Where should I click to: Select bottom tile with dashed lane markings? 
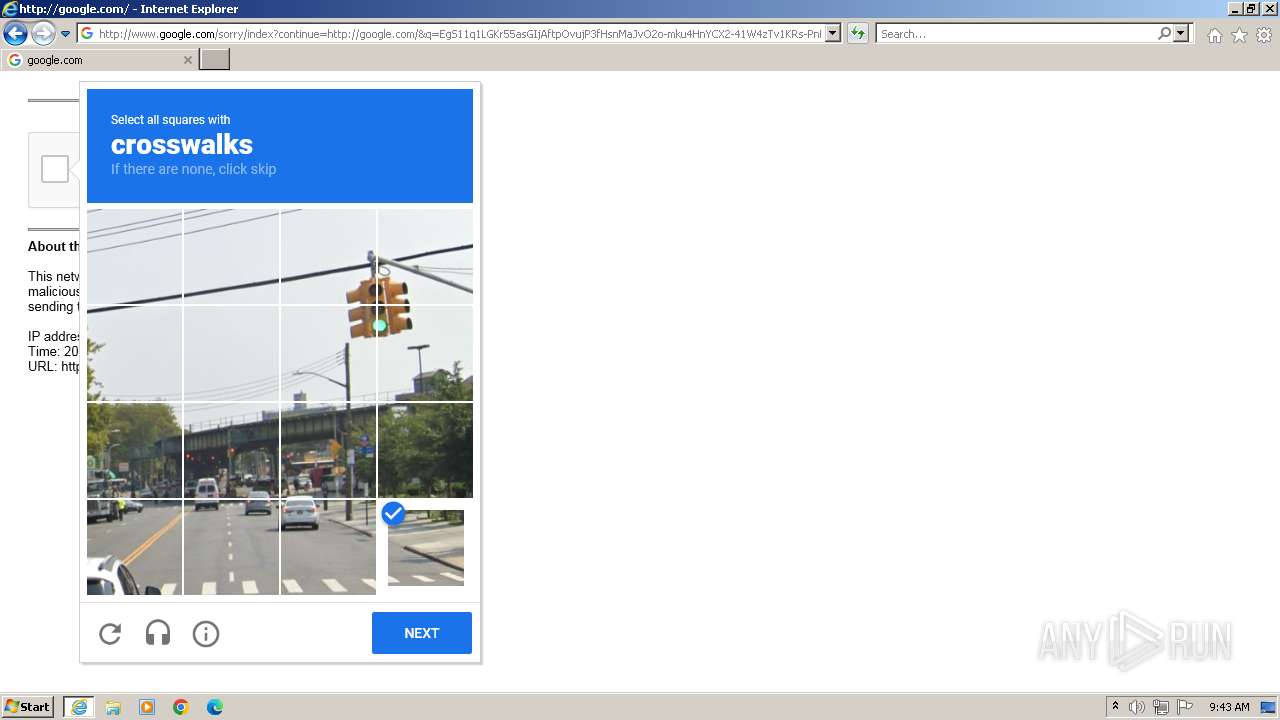click(231, 547)
